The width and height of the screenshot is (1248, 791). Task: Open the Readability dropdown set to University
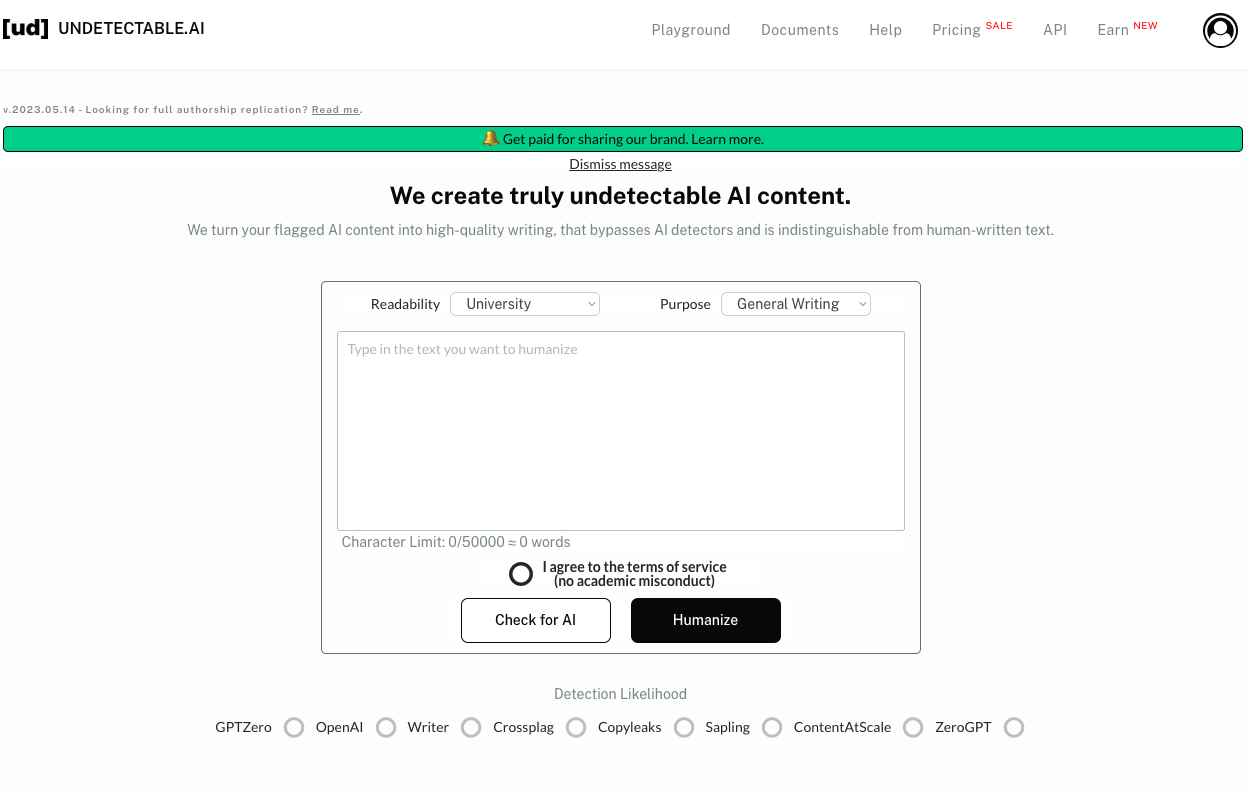[x=525, y=304]
